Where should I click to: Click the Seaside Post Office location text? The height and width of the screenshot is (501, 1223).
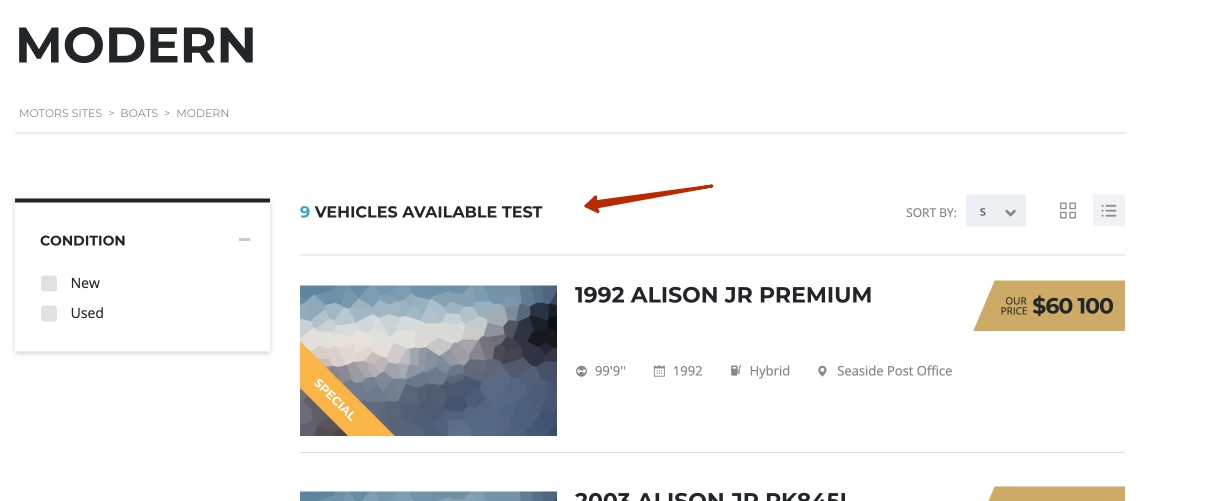[x=894, y=371]
